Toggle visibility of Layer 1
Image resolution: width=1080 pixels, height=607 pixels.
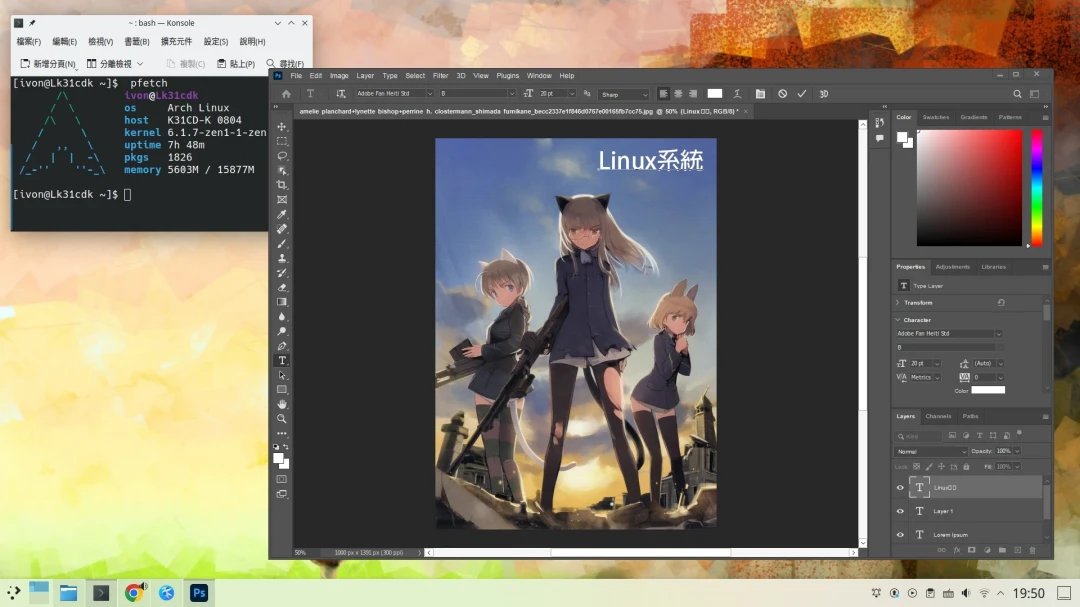tap(900, 511)
